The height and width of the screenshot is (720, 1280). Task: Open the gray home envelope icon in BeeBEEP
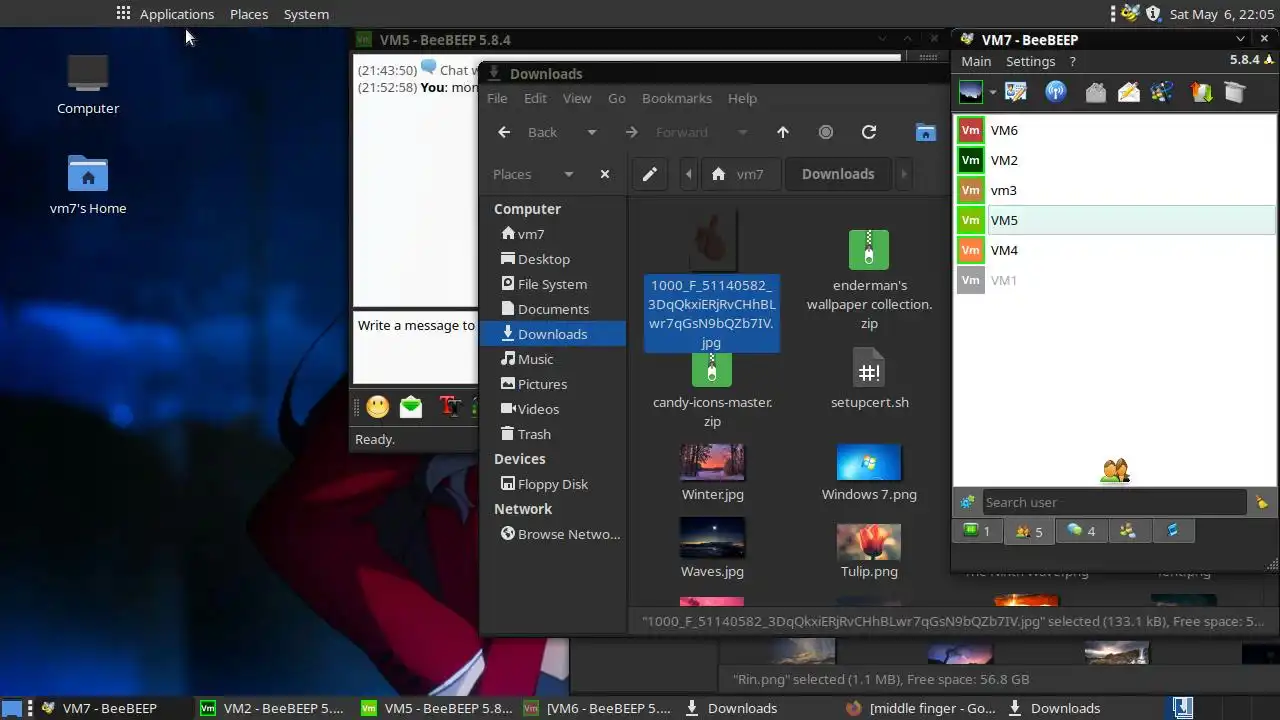coord(1096,92)
